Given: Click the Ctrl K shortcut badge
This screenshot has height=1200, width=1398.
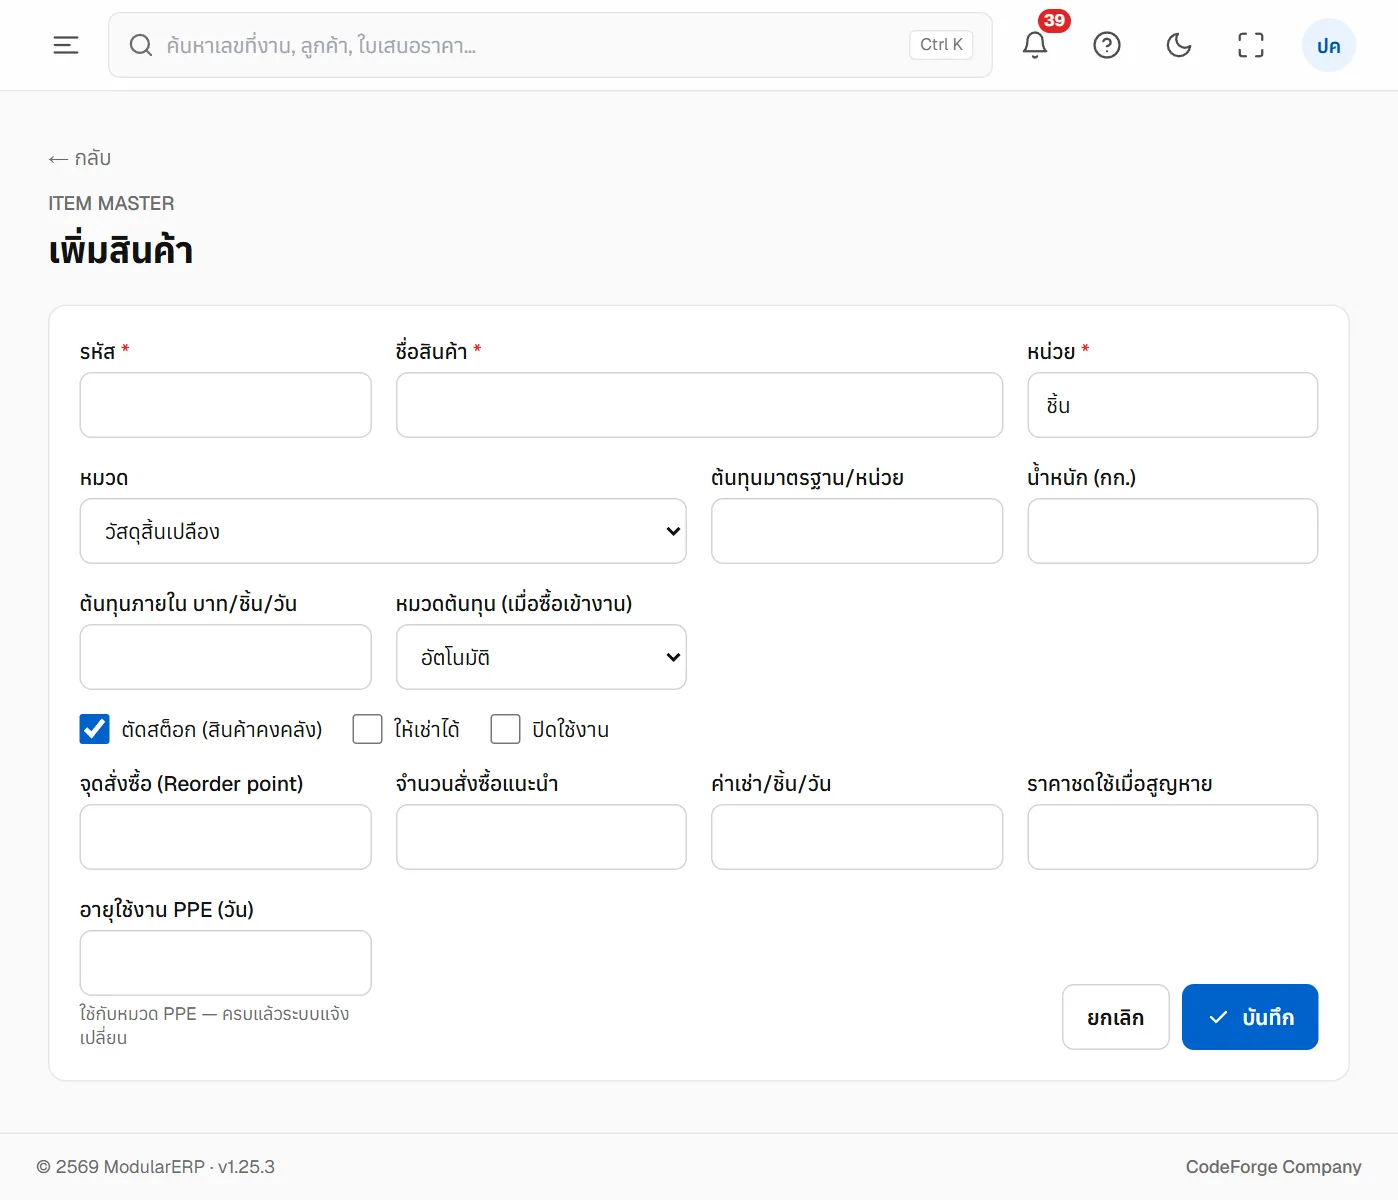Looking at the screenshot, I should click(x=941, y=45).
